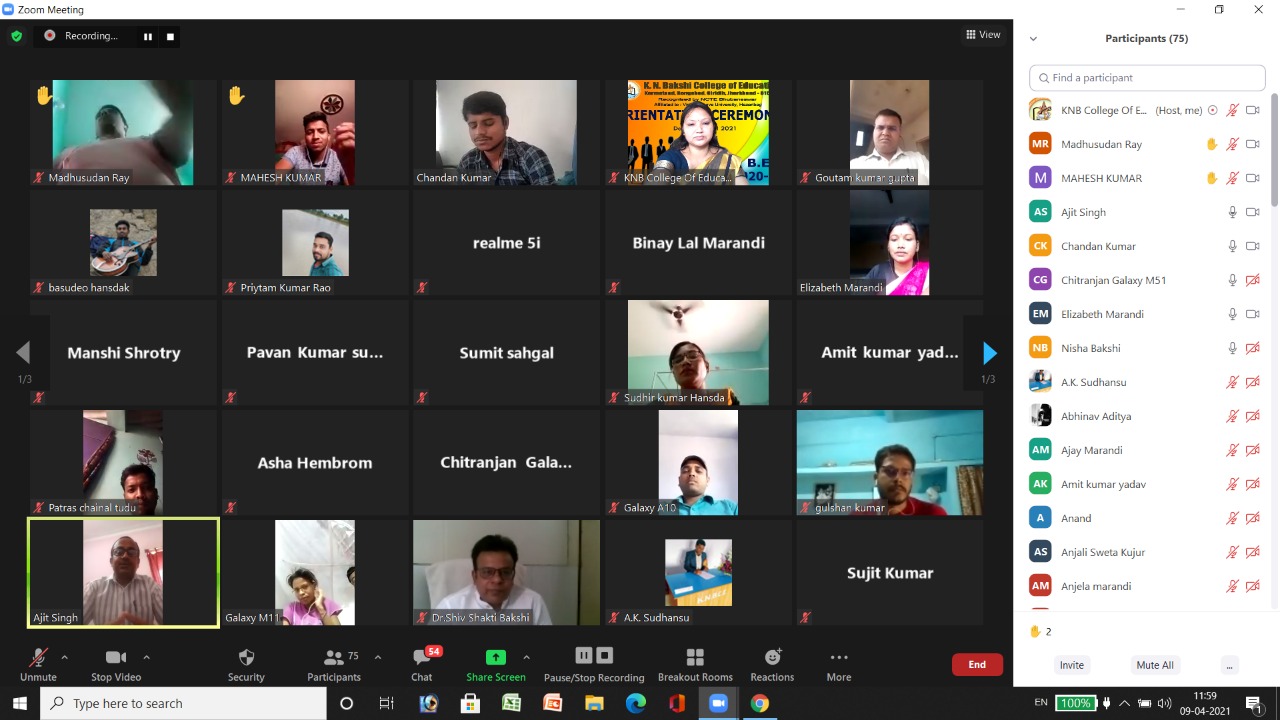
Task: Expand video options arrow beside Stop Video
Action: pos(146,657)
